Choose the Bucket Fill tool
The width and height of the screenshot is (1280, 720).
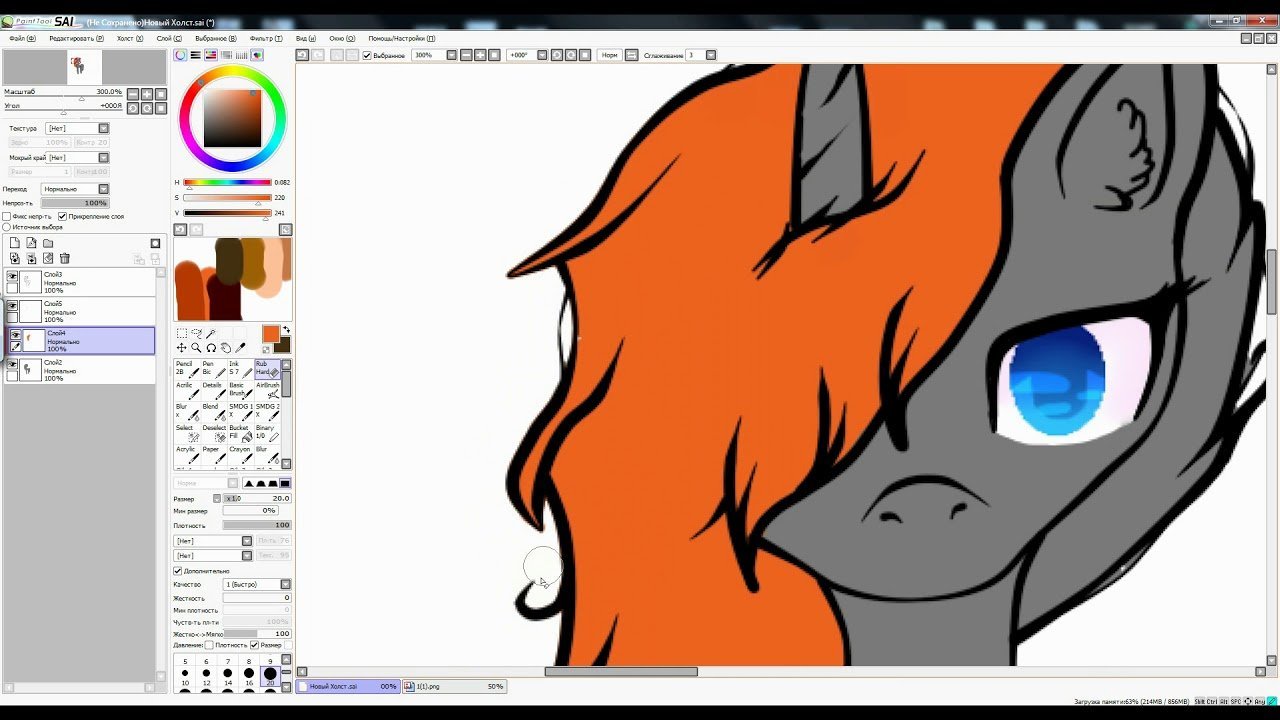tap(239, 432)
